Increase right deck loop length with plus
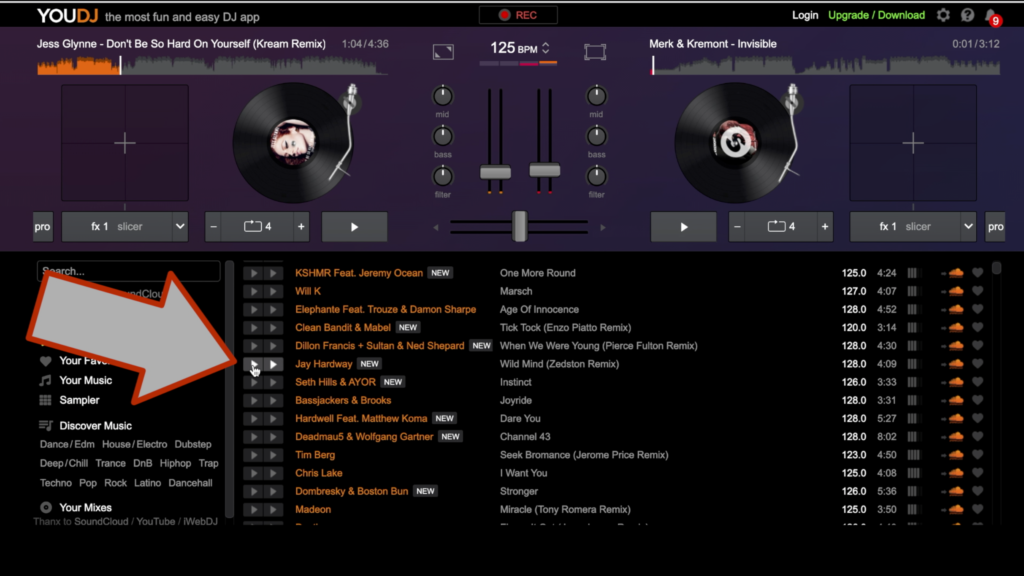This screenshot has width=1024, height=576. click(825, 227)
